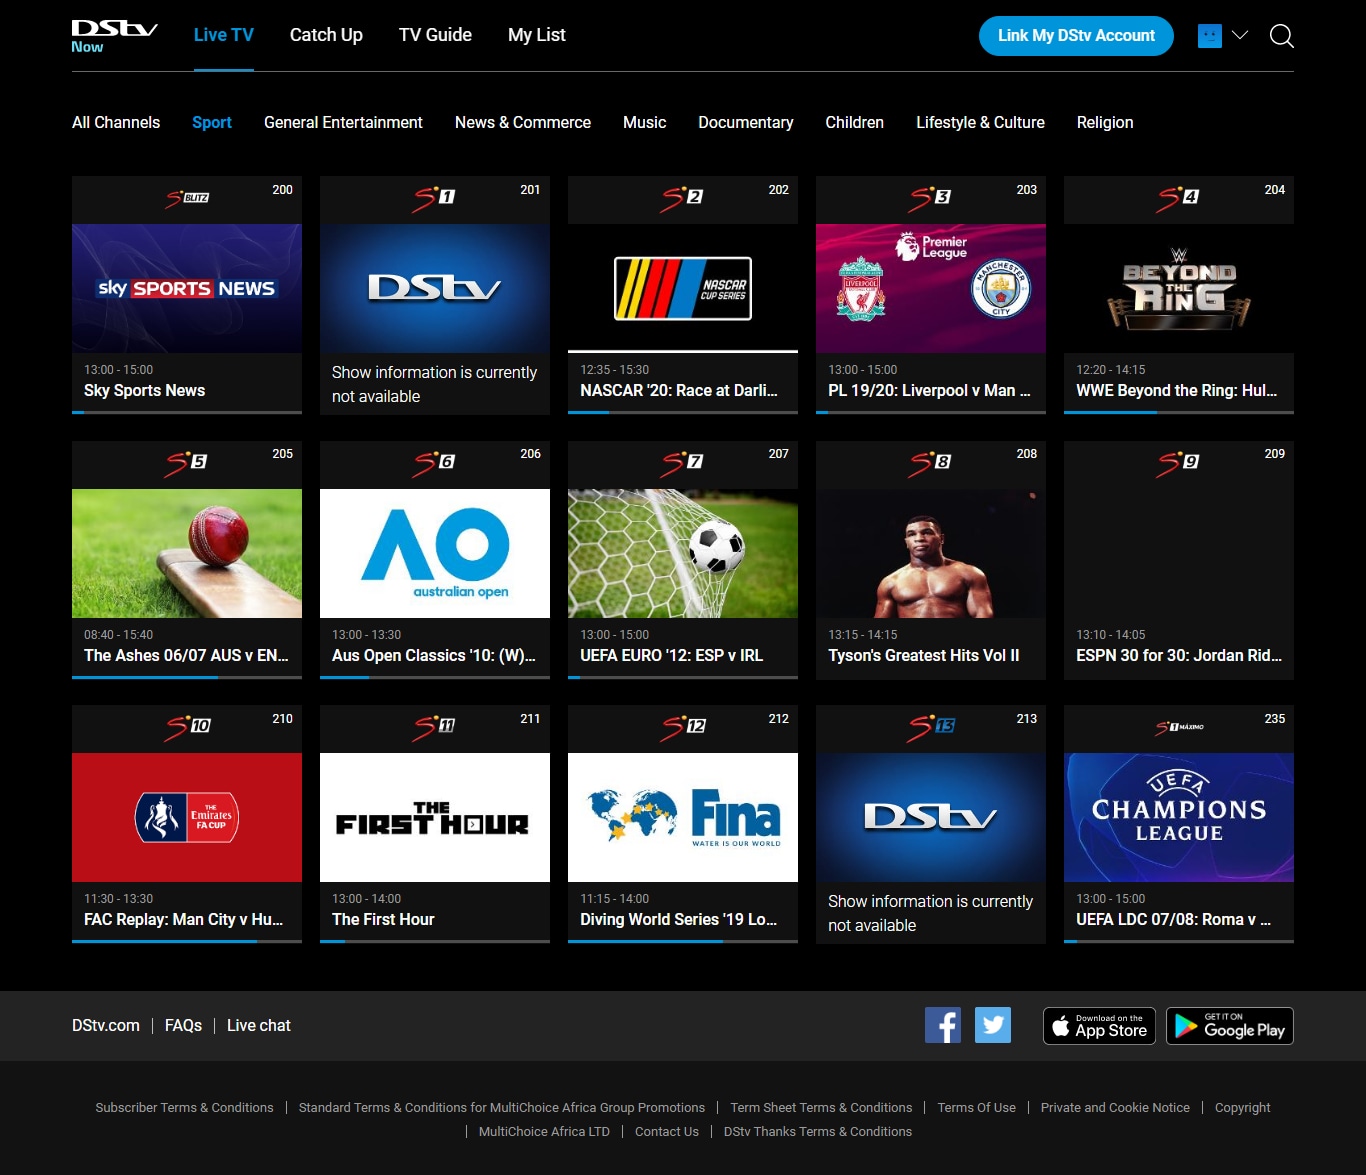Play the Liverpool v Man City thumbnail
Image resolution: width=1366 pixels, height=1175 pixels.
(931, 288)
